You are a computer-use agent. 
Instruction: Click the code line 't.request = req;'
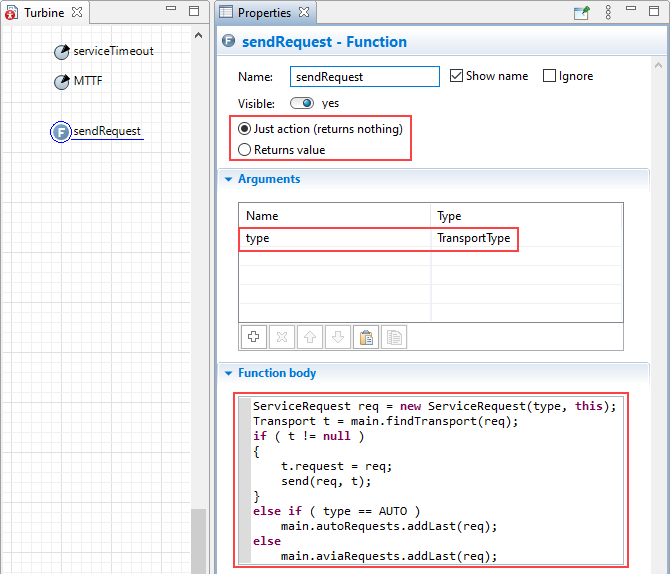[336, 466]
